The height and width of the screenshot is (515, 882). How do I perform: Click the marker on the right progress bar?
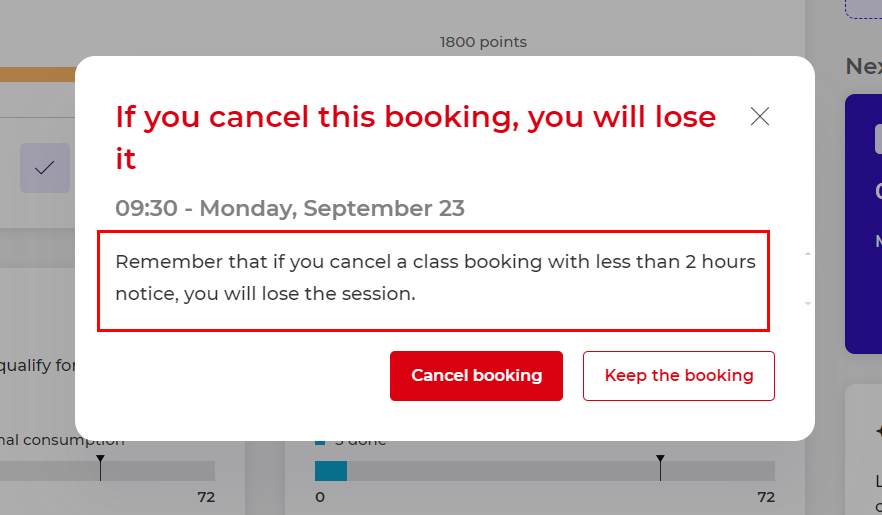click(660, 462)
